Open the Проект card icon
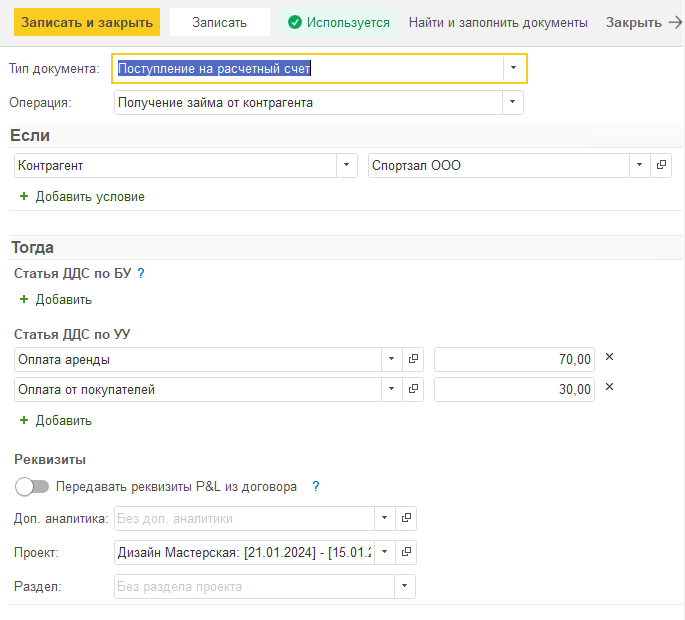 click(406, 552)
